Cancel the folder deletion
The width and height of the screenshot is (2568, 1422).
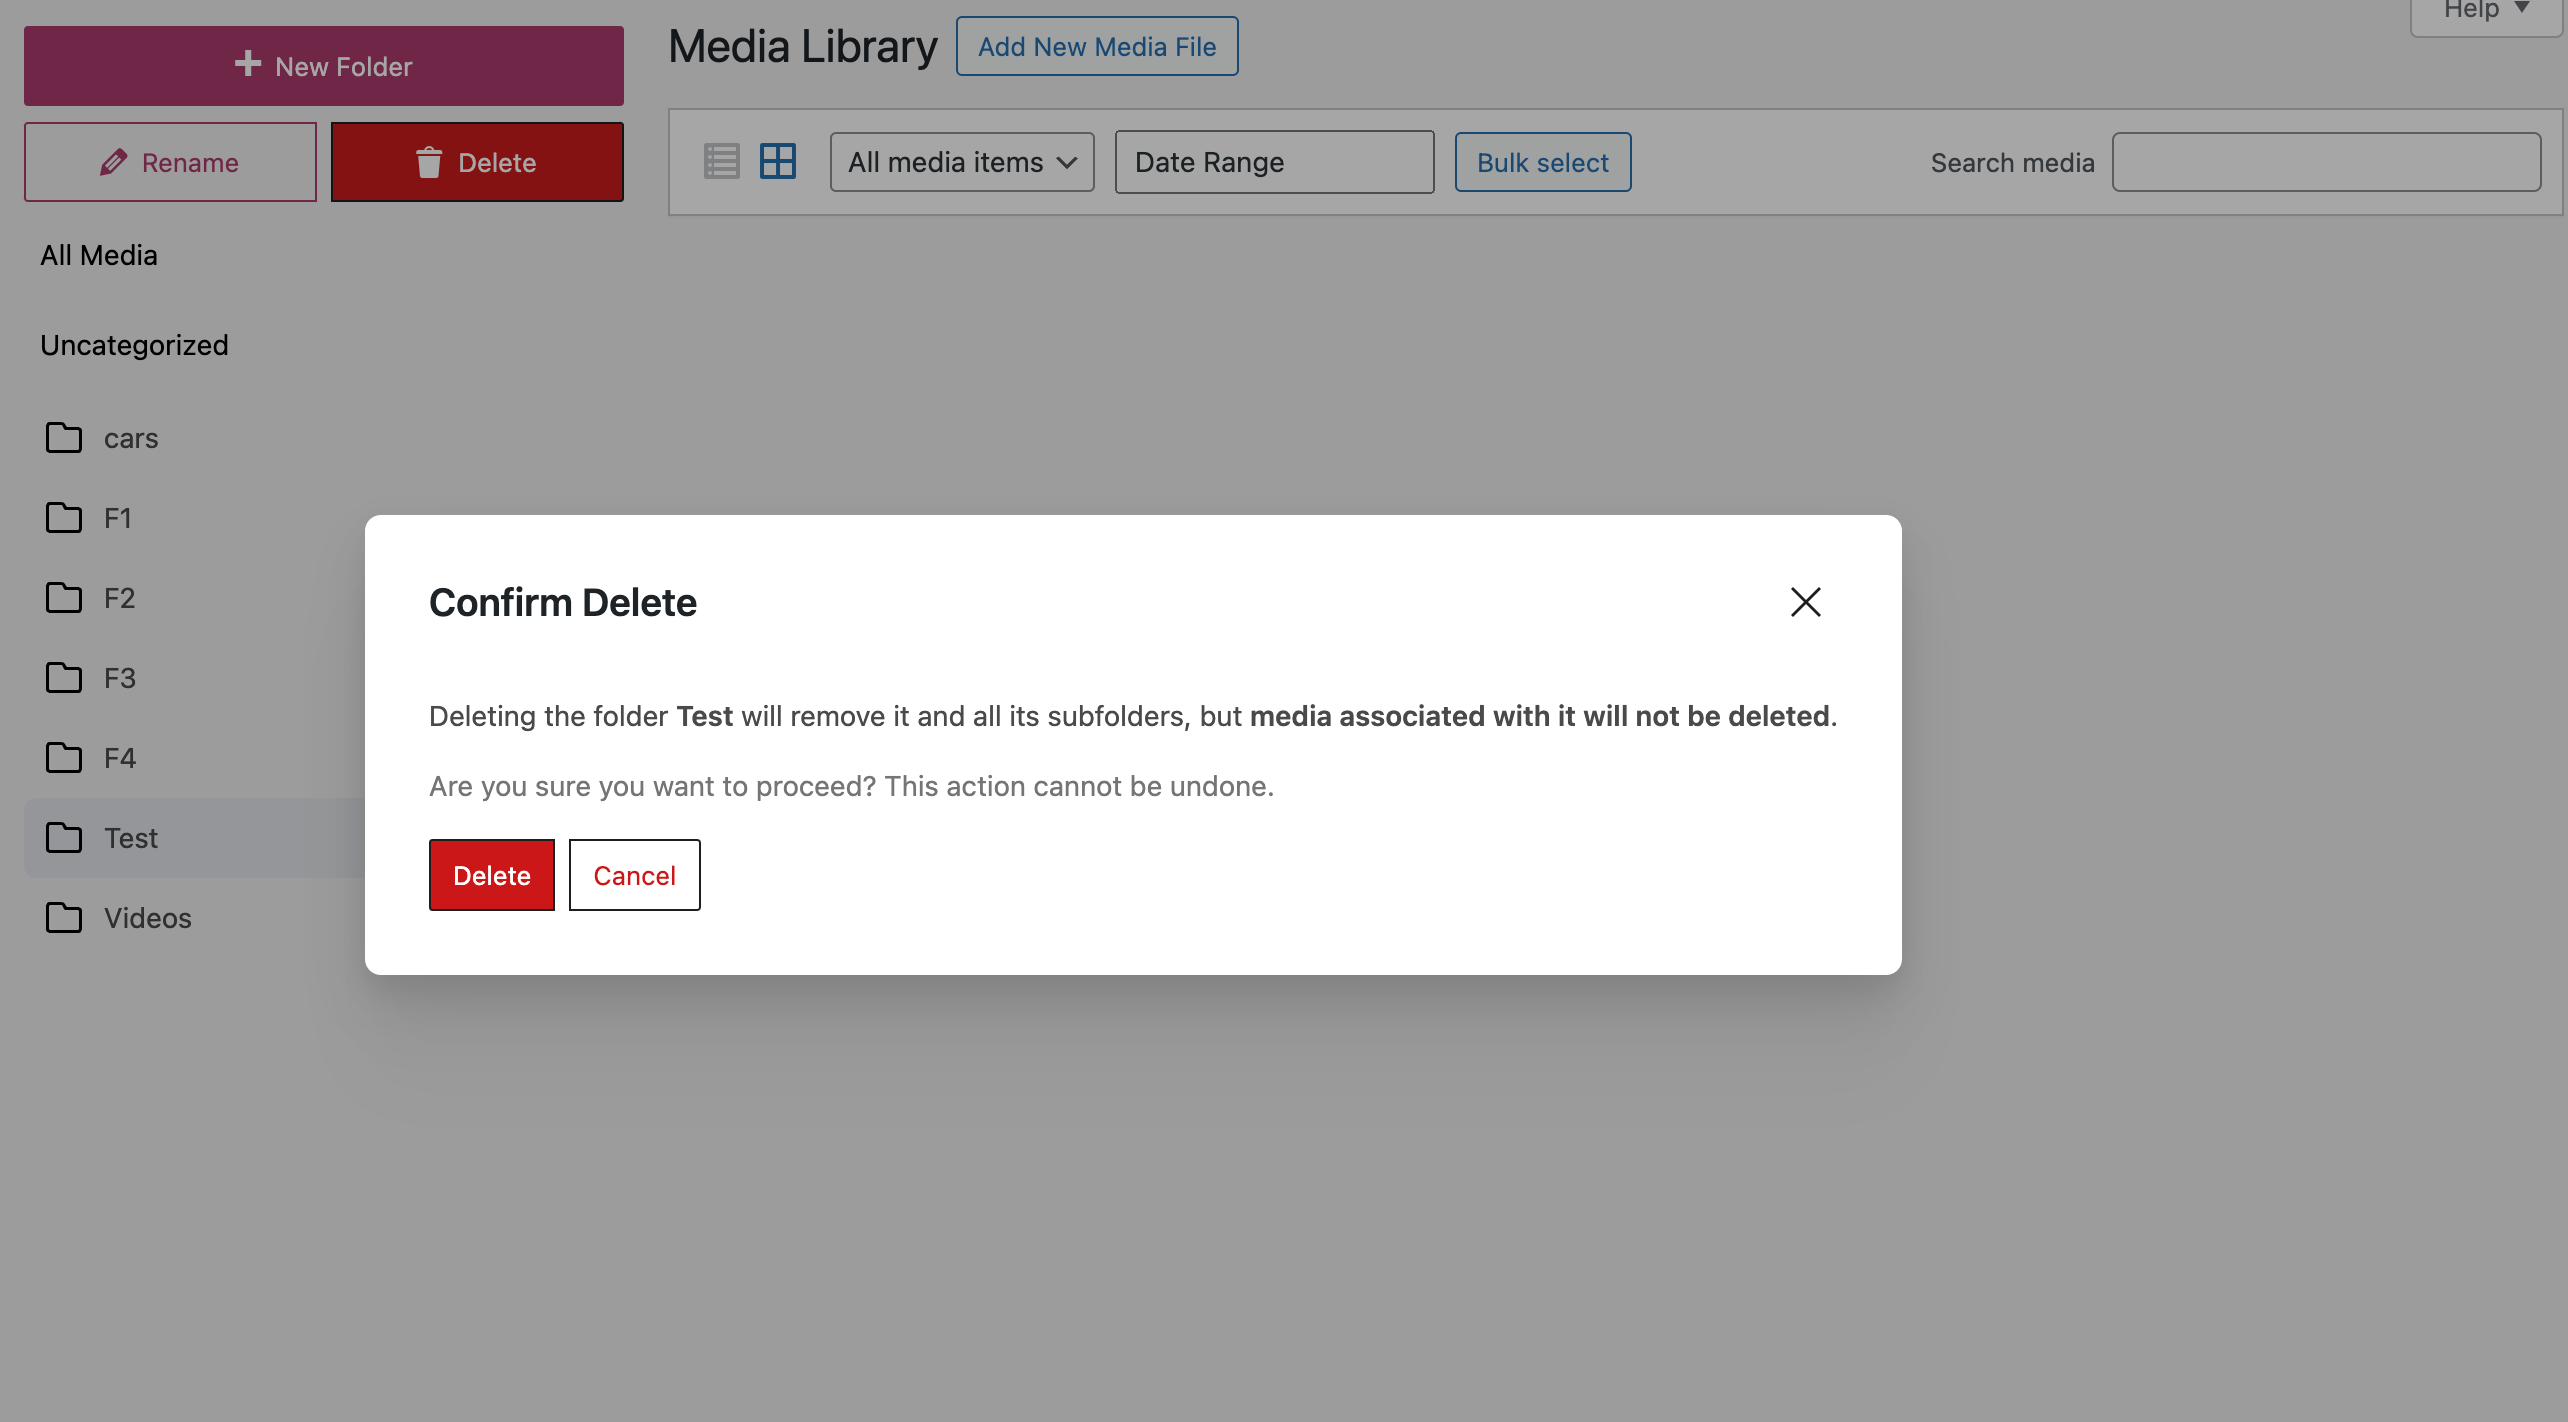click(x=634, y=875)
